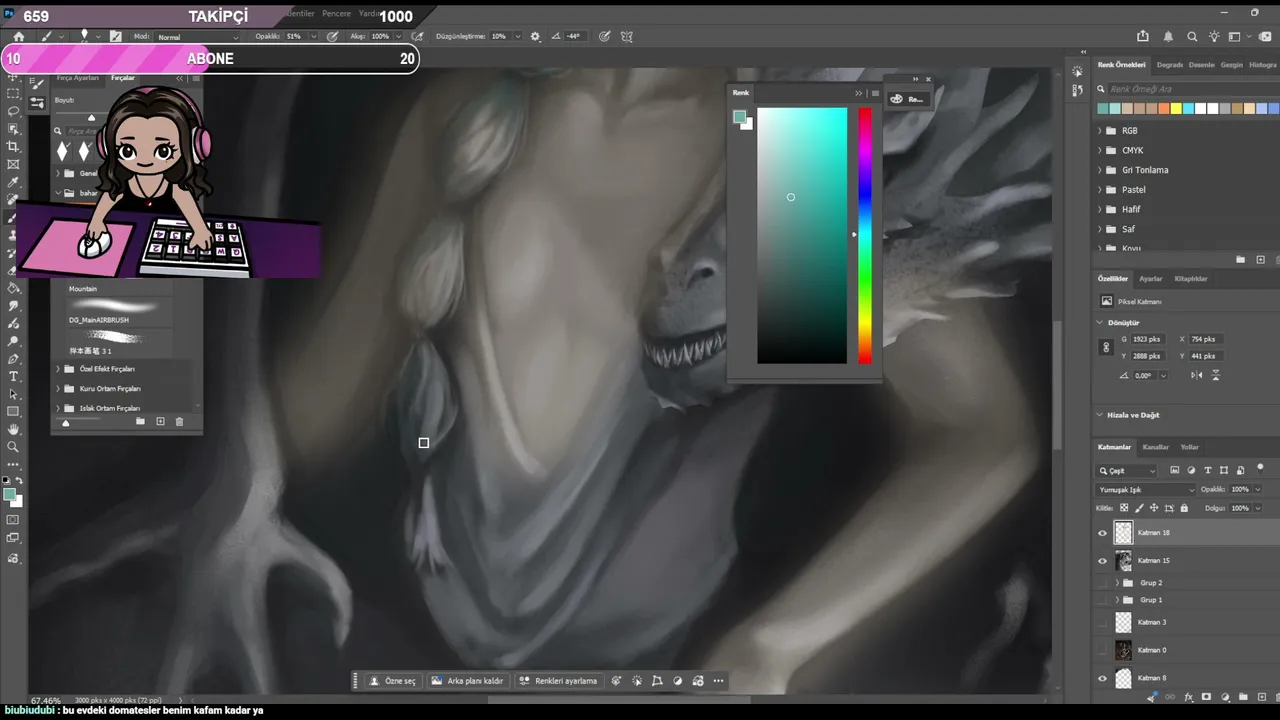Show the Katman 0 layer
Screen dimensions: 1280x720
point(1102,650)
